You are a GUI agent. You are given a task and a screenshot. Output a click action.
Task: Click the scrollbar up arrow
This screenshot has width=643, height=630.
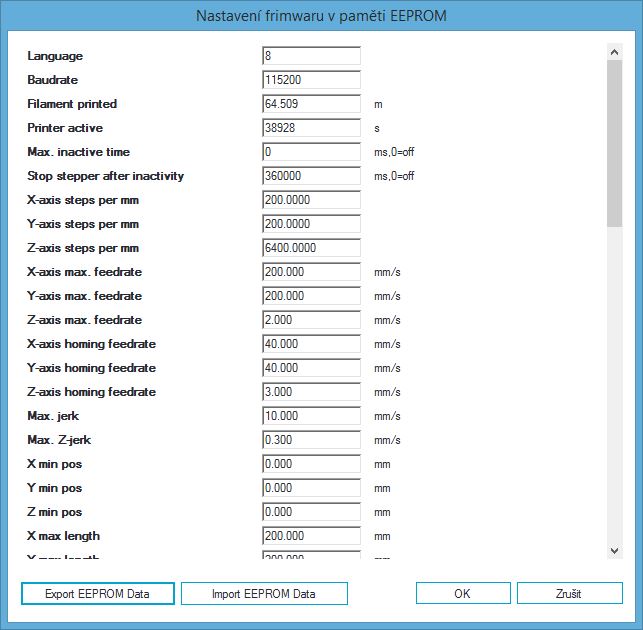(615, 51)
